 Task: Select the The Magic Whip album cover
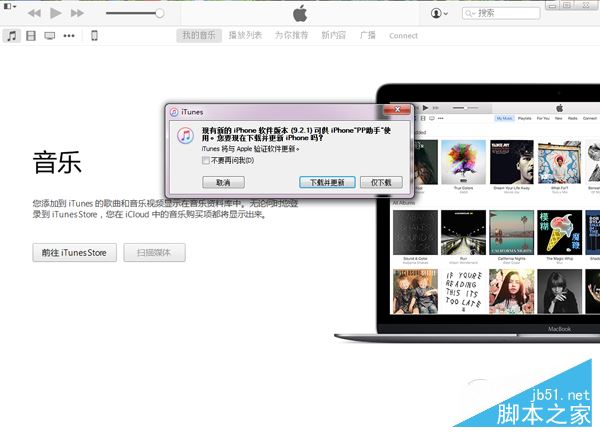[559, 233]
